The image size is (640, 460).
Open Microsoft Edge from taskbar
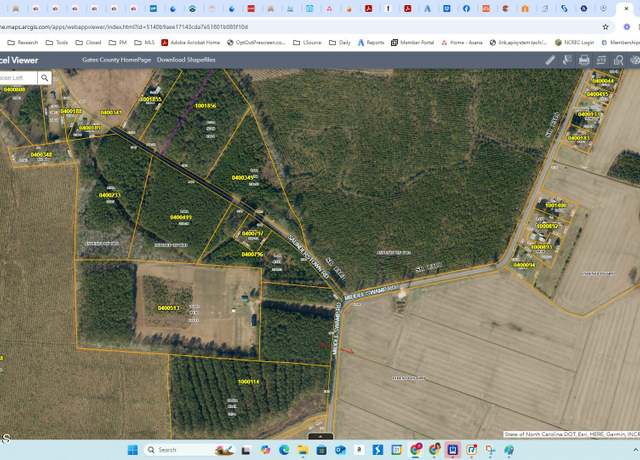click(x=284, y=450)
